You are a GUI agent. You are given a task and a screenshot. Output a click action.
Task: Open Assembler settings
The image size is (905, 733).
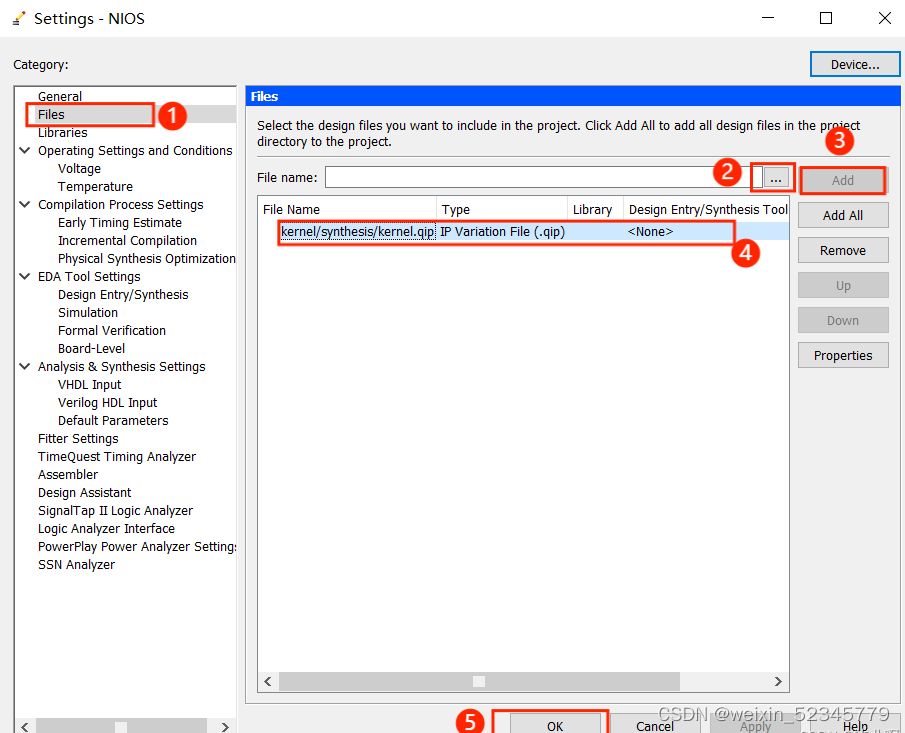click(x=68, y=474)
